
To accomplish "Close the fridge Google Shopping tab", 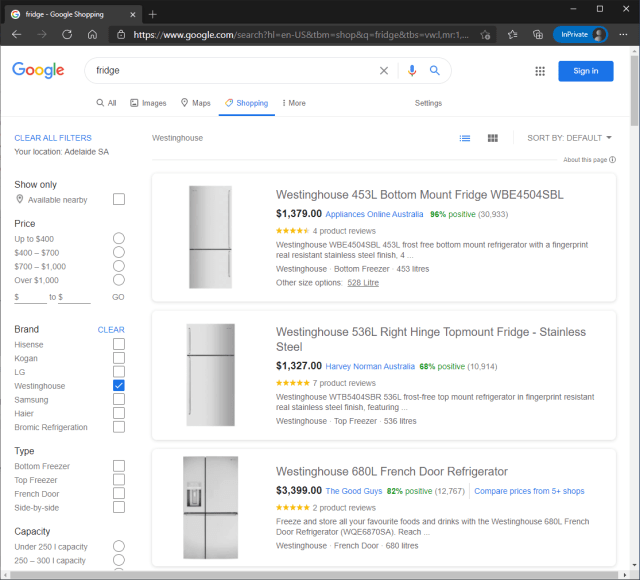I will (133, 15).
